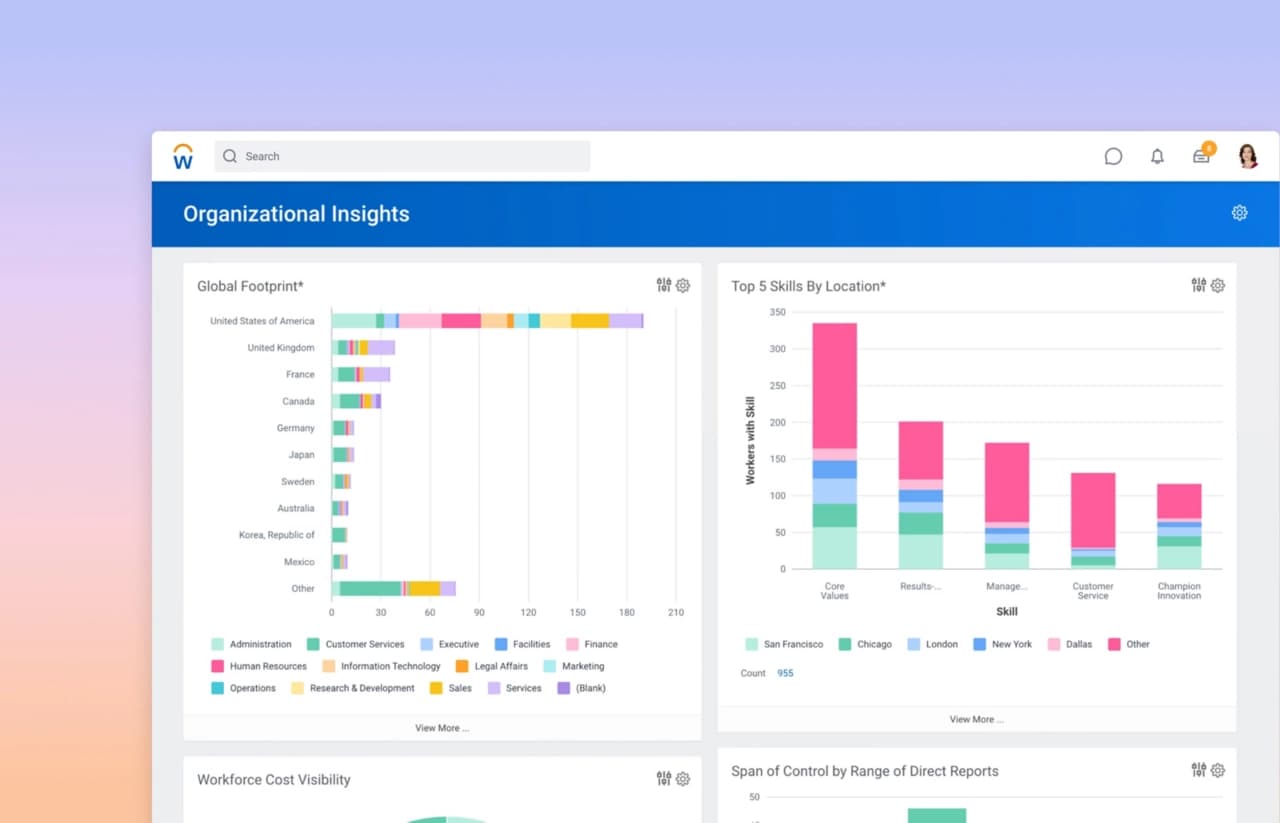This screenshot has width=1280, height=823.
Task: Click the Other row bar in Global Footprint
Action: pos(394,588)
